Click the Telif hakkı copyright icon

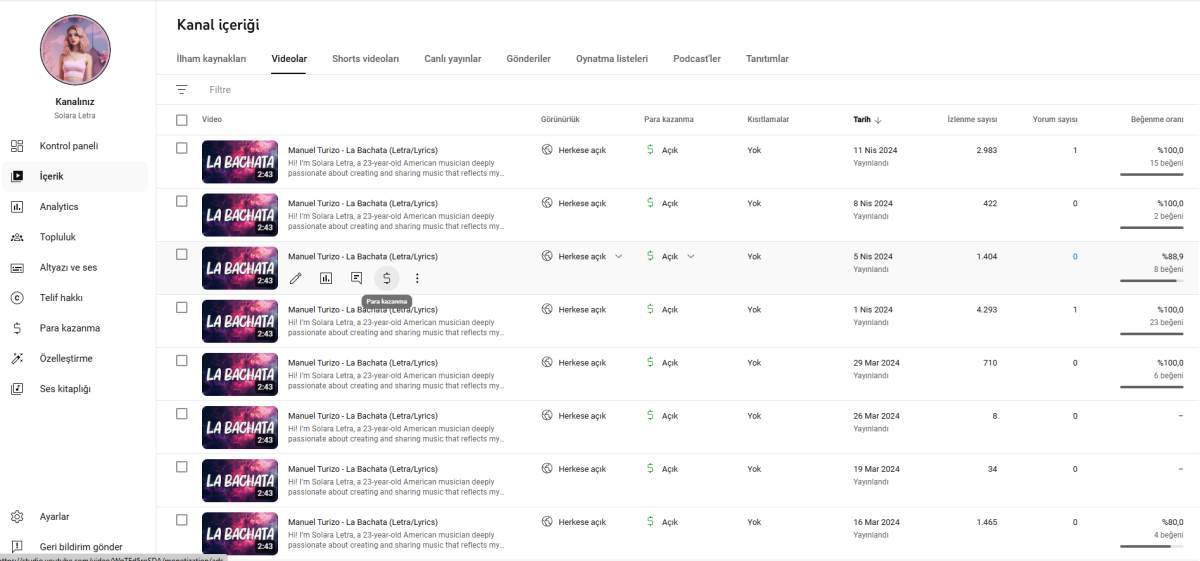coord(17,298)
